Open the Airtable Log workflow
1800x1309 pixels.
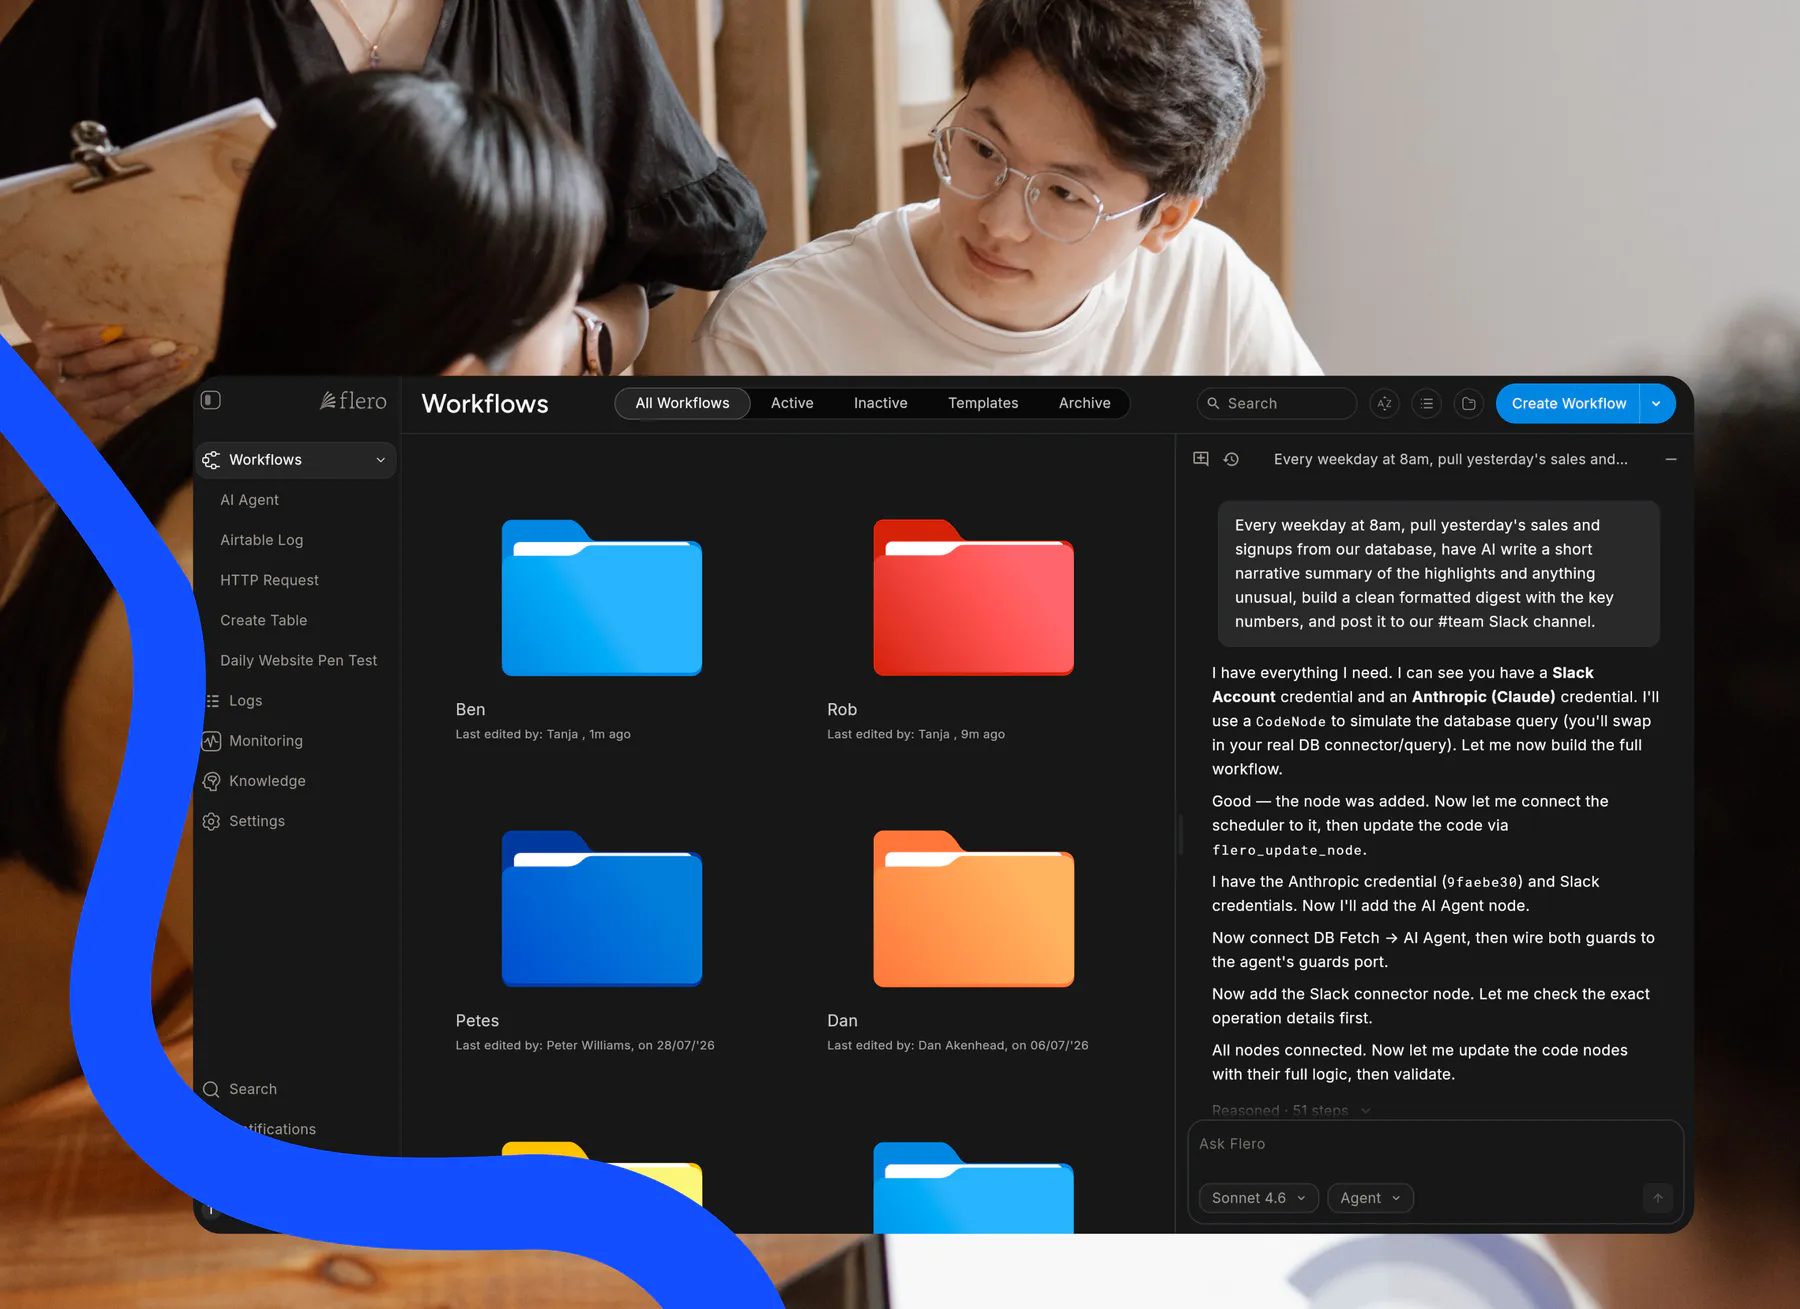(262, 540)
